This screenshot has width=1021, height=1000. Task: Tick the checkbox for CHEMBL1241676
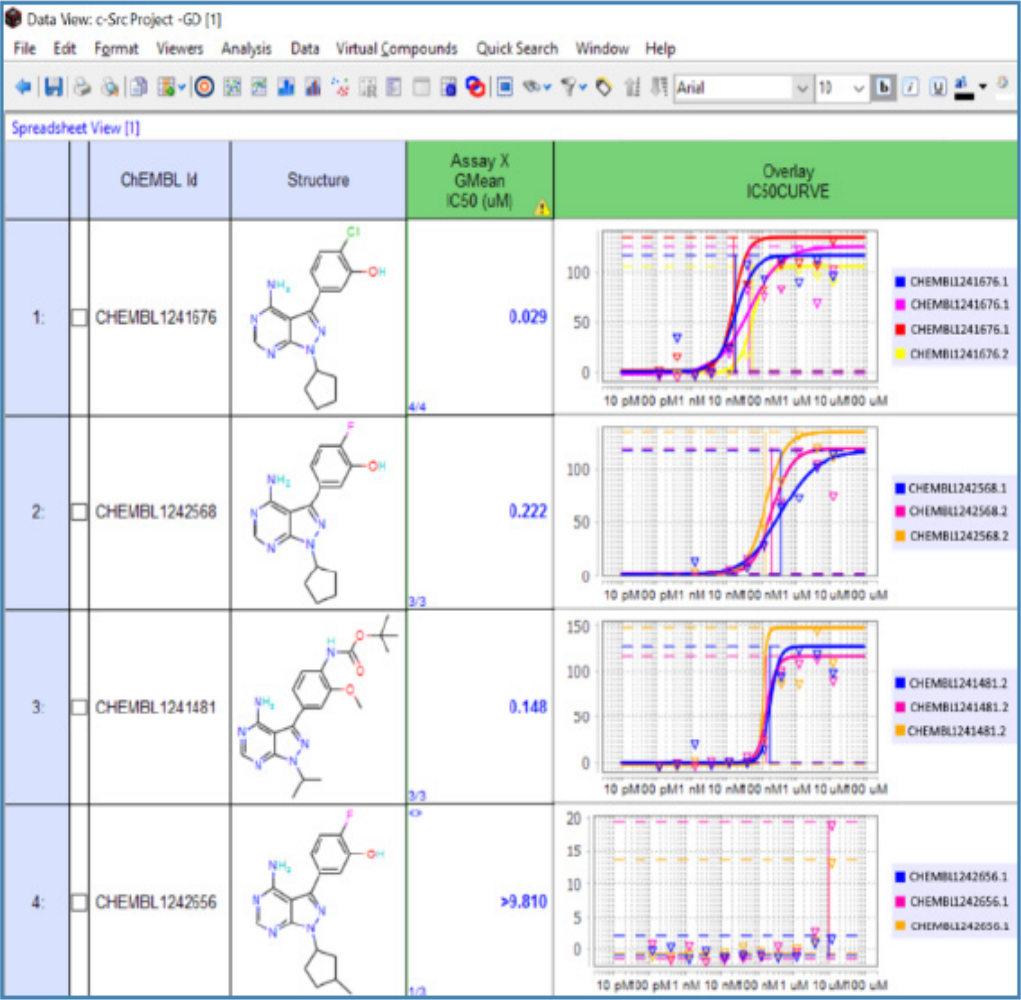(x=79, y=318)
